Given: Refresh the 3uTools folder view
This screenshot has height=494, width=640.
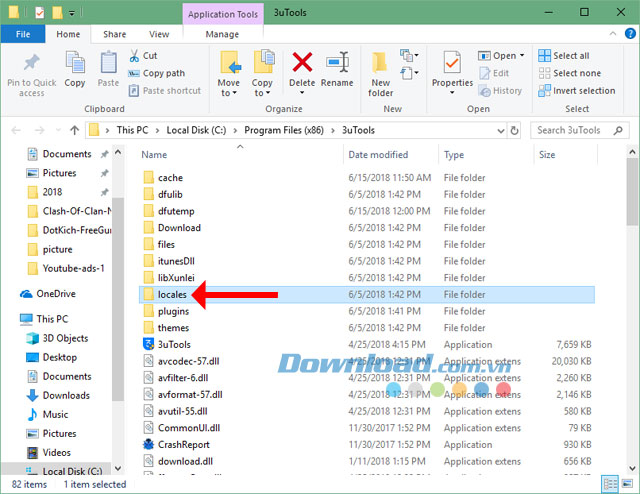Looking at the screenshot, I should coord(514,131).
